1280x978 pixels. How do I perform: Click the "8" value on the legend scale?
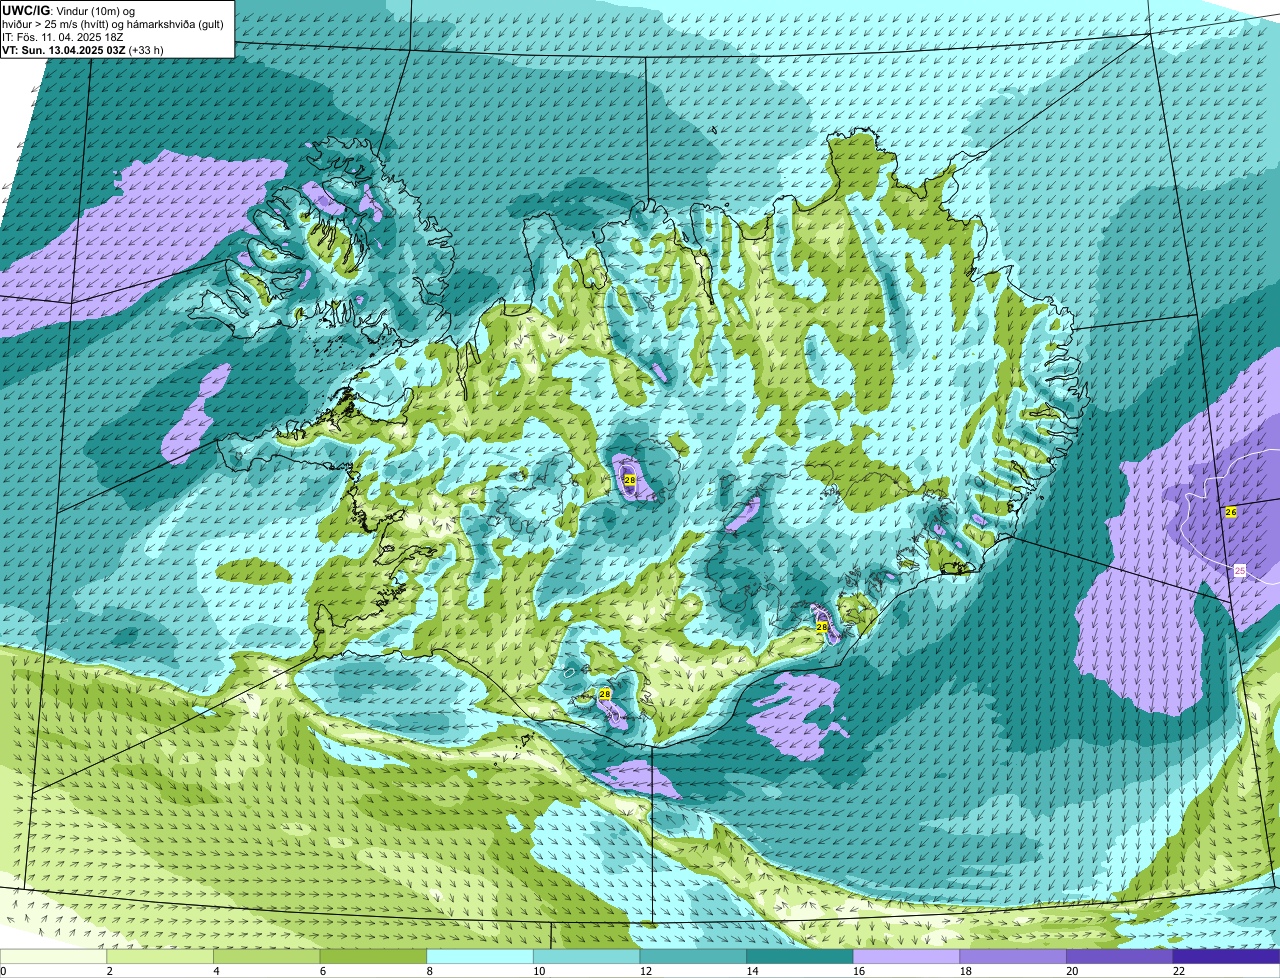click(x=430, y=971)
